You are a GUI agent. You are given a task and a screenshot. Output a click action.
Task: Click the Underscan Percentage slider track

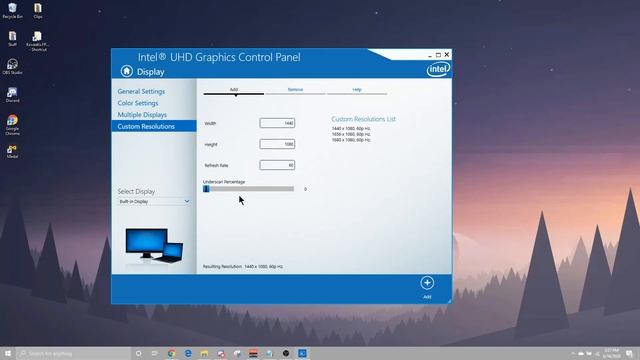(249, 189)
